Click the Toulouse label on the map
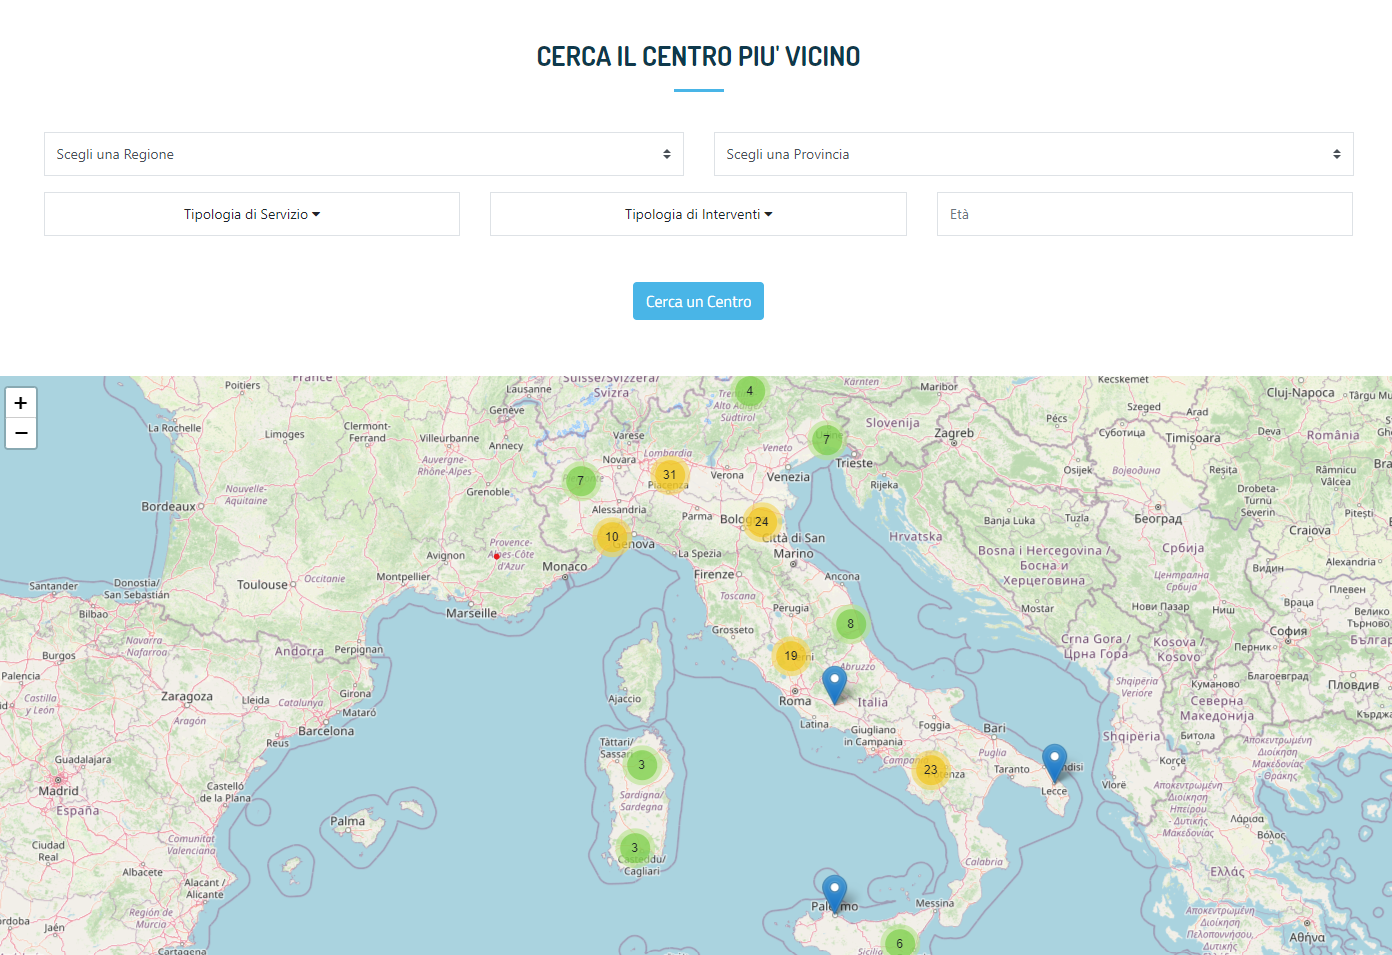The height and width of the screenshot is (955, 1392). (262, 585)
